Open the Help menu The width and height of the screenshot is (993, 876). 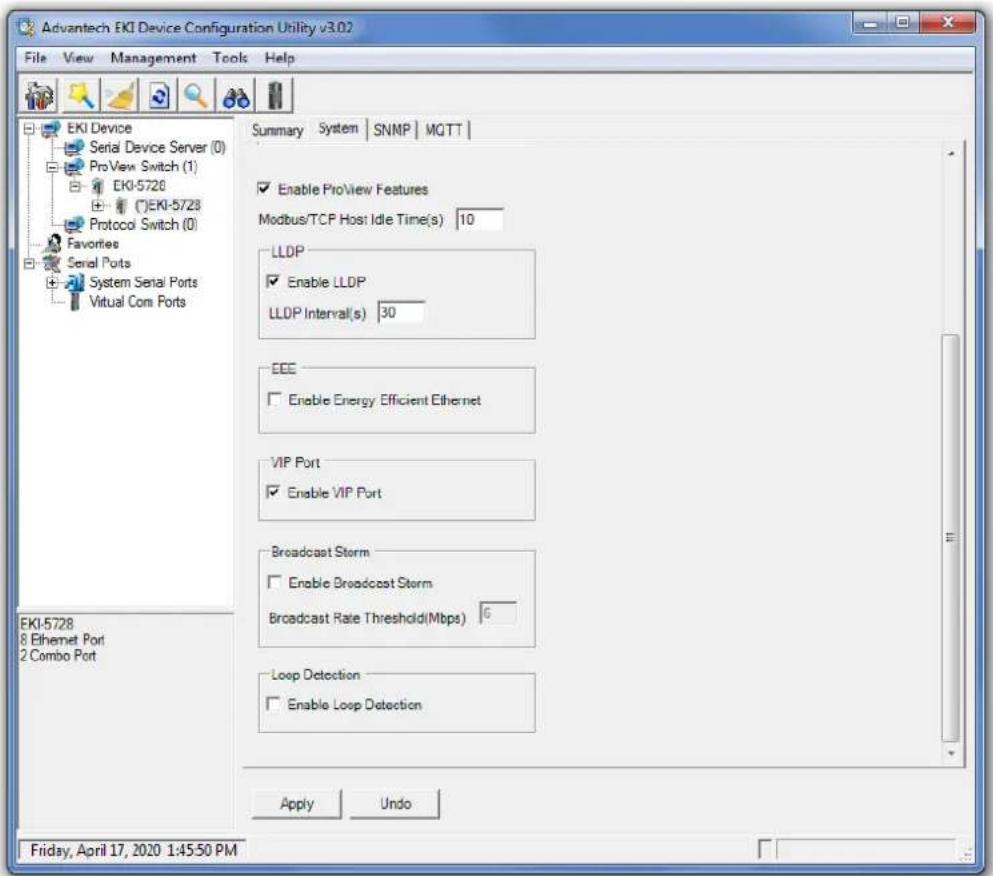[279, 58]
